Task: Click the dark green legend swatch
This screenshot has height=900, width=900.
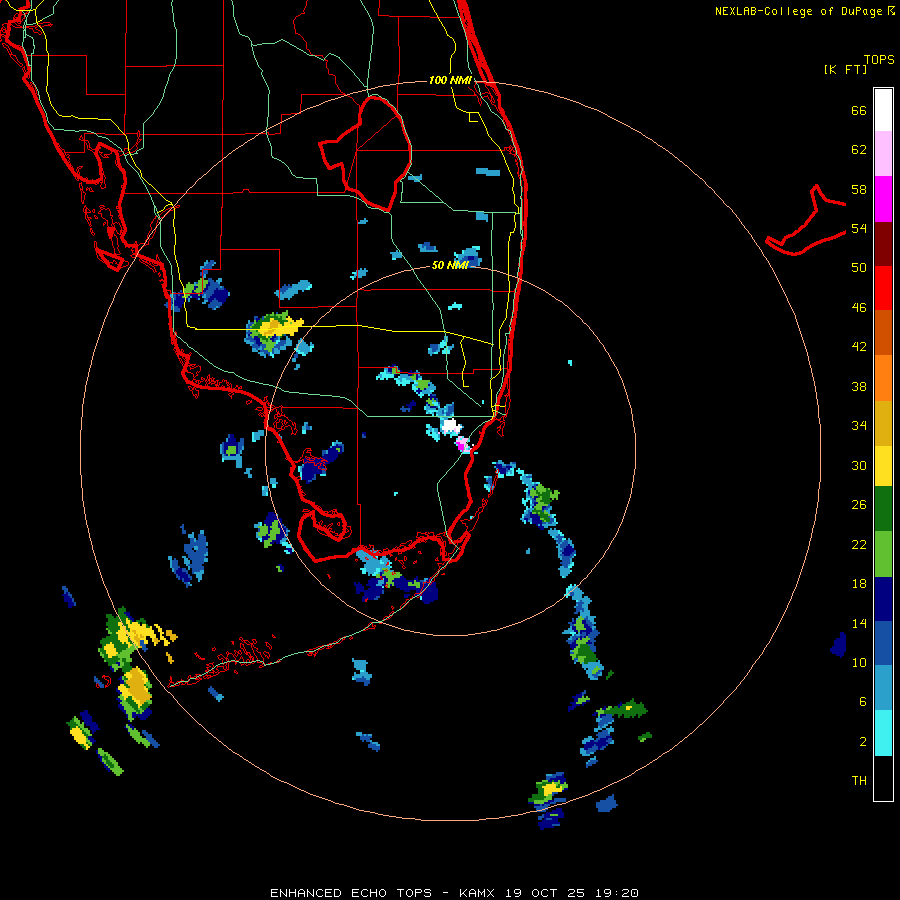Action: pyautogui.click(x=883, y=509)
